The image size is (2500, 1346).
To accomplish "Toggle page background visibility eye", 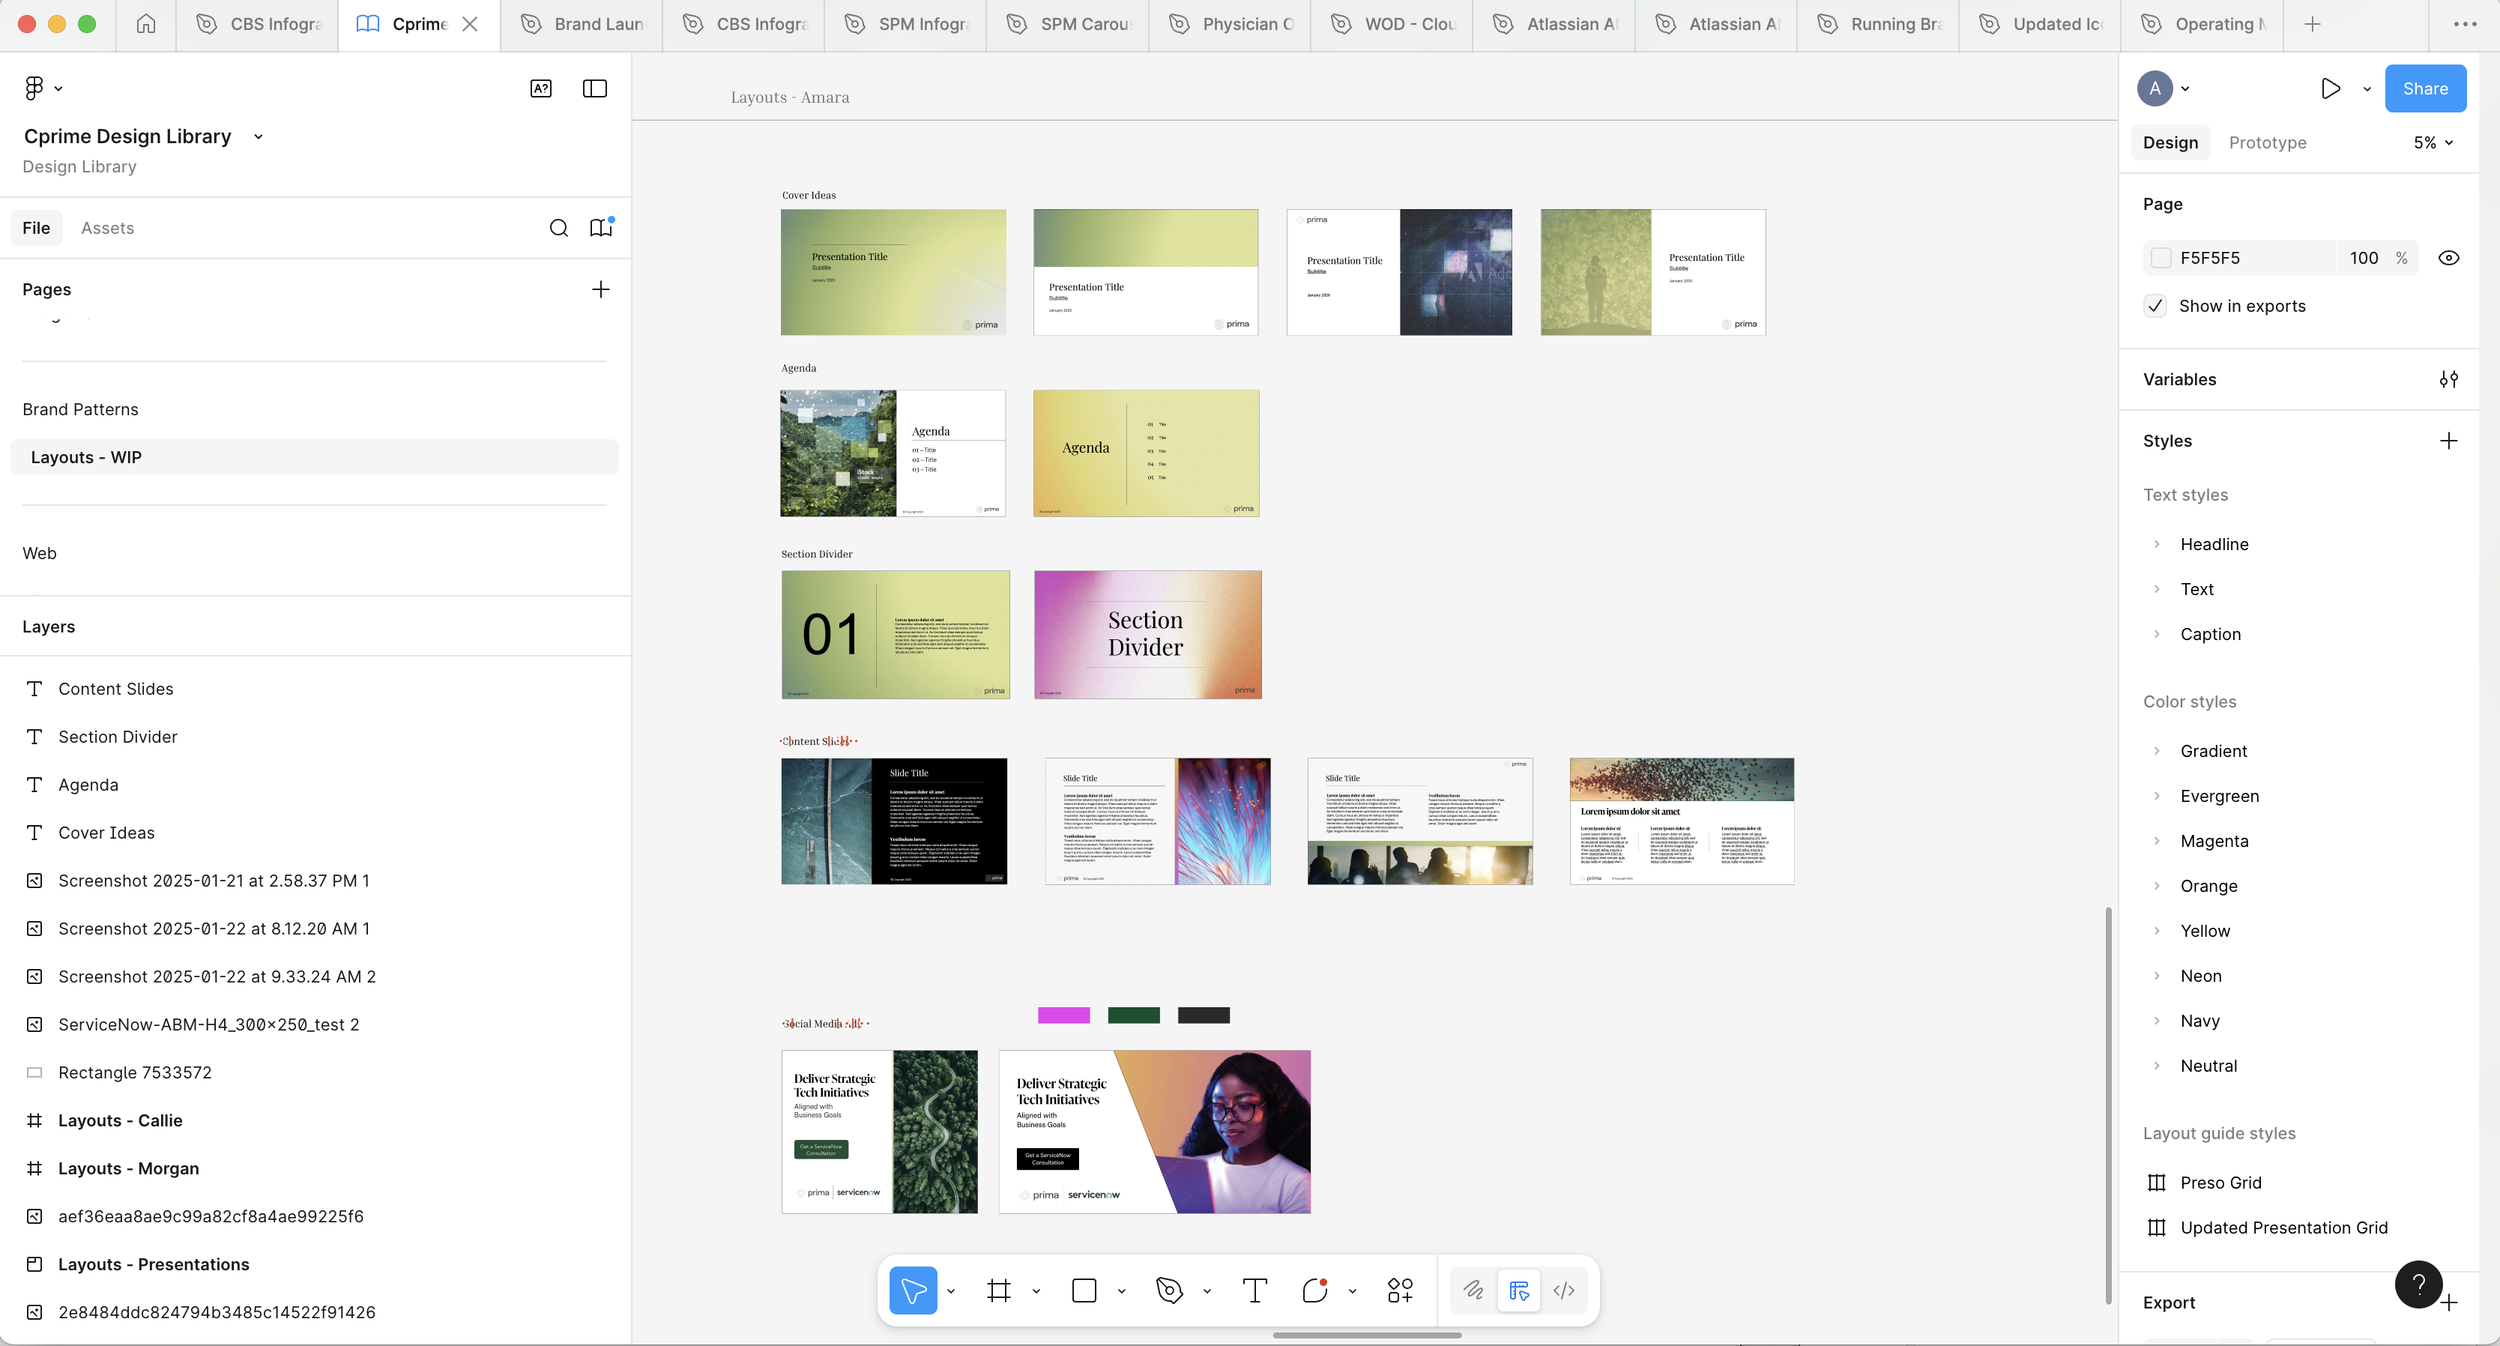I will [2448, 258].
